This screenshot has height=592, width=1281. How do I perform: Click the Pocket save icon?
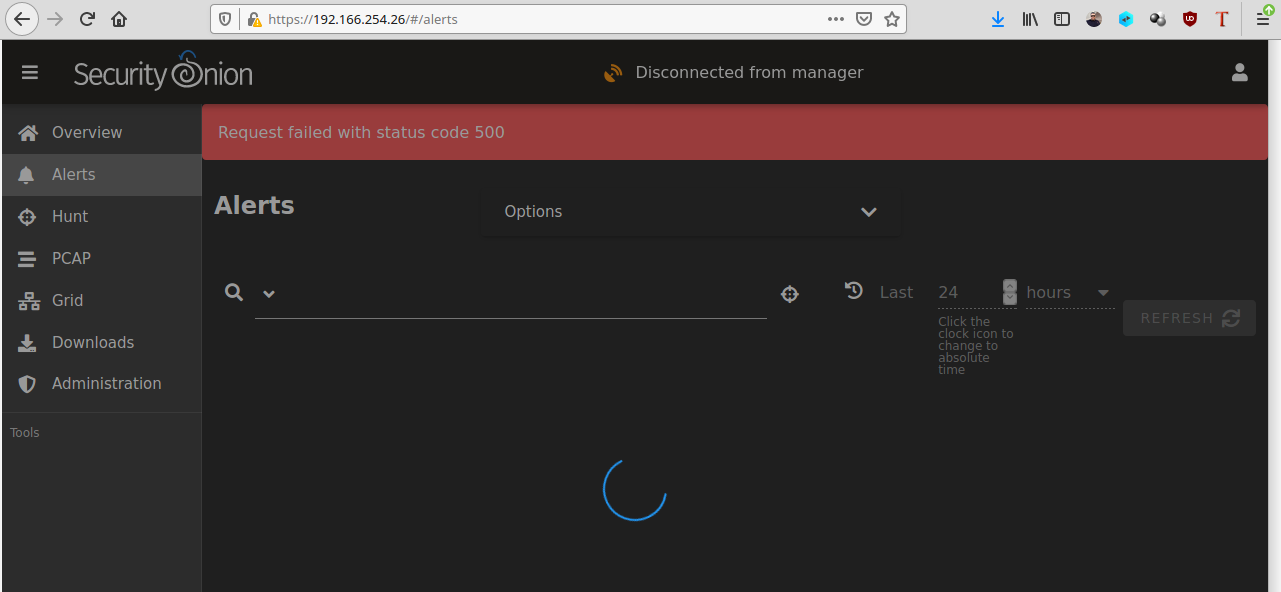(x=864, y=19)
